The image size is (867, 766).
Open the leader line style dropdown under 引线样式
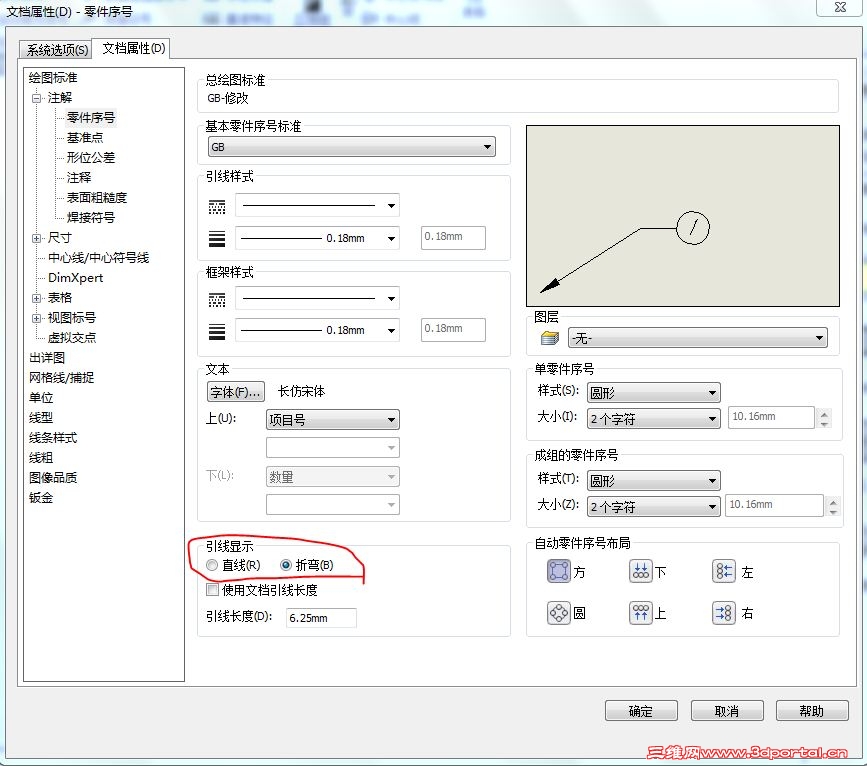click(317, 205)
